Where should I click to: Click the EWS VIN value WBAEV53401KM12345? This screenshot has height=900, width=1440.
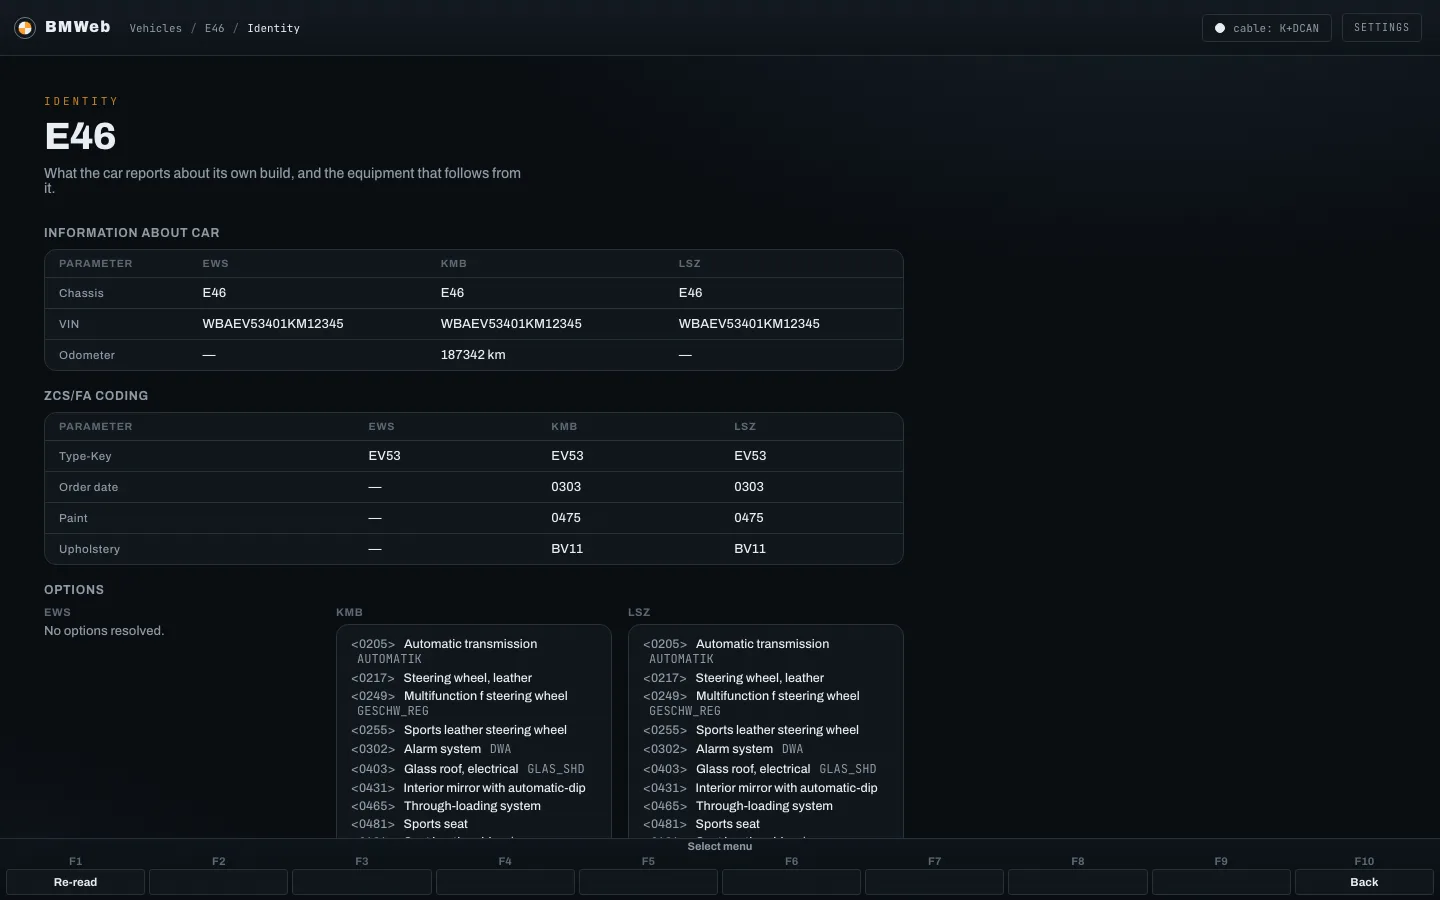[x=273, y=324]
